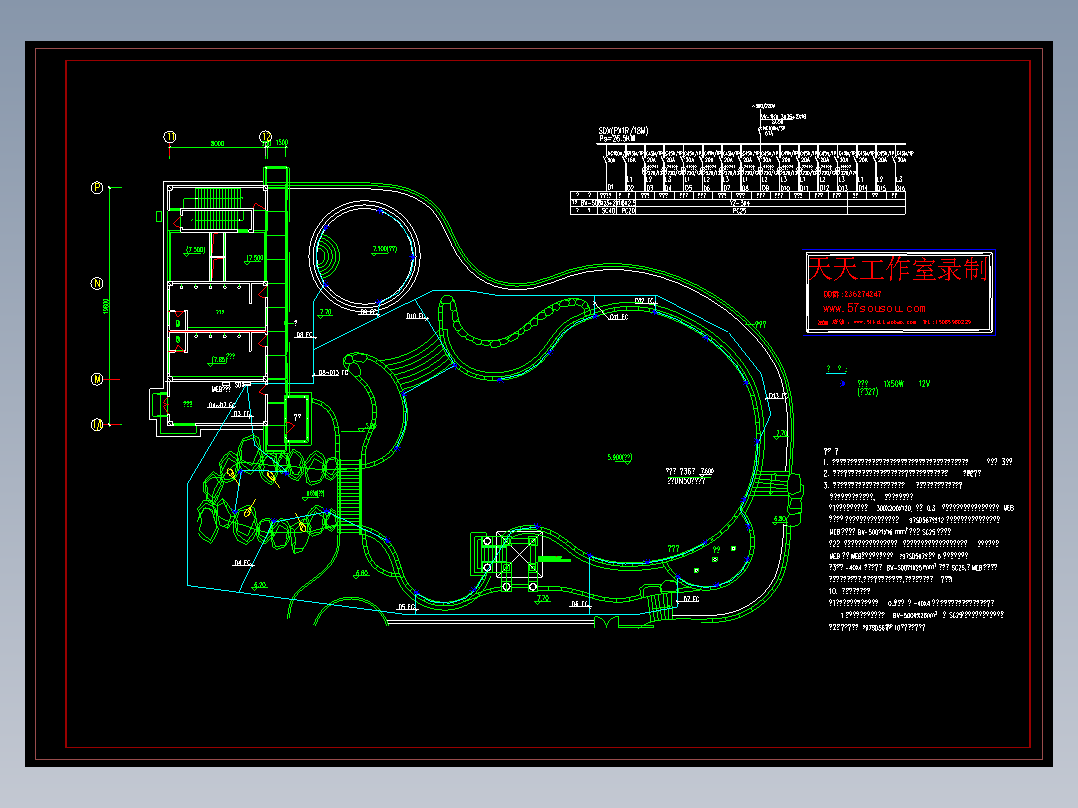The image size is (1078, 808).
Task: Select the grid axis bubble labeled 12
Action: (x=265, y=137)
